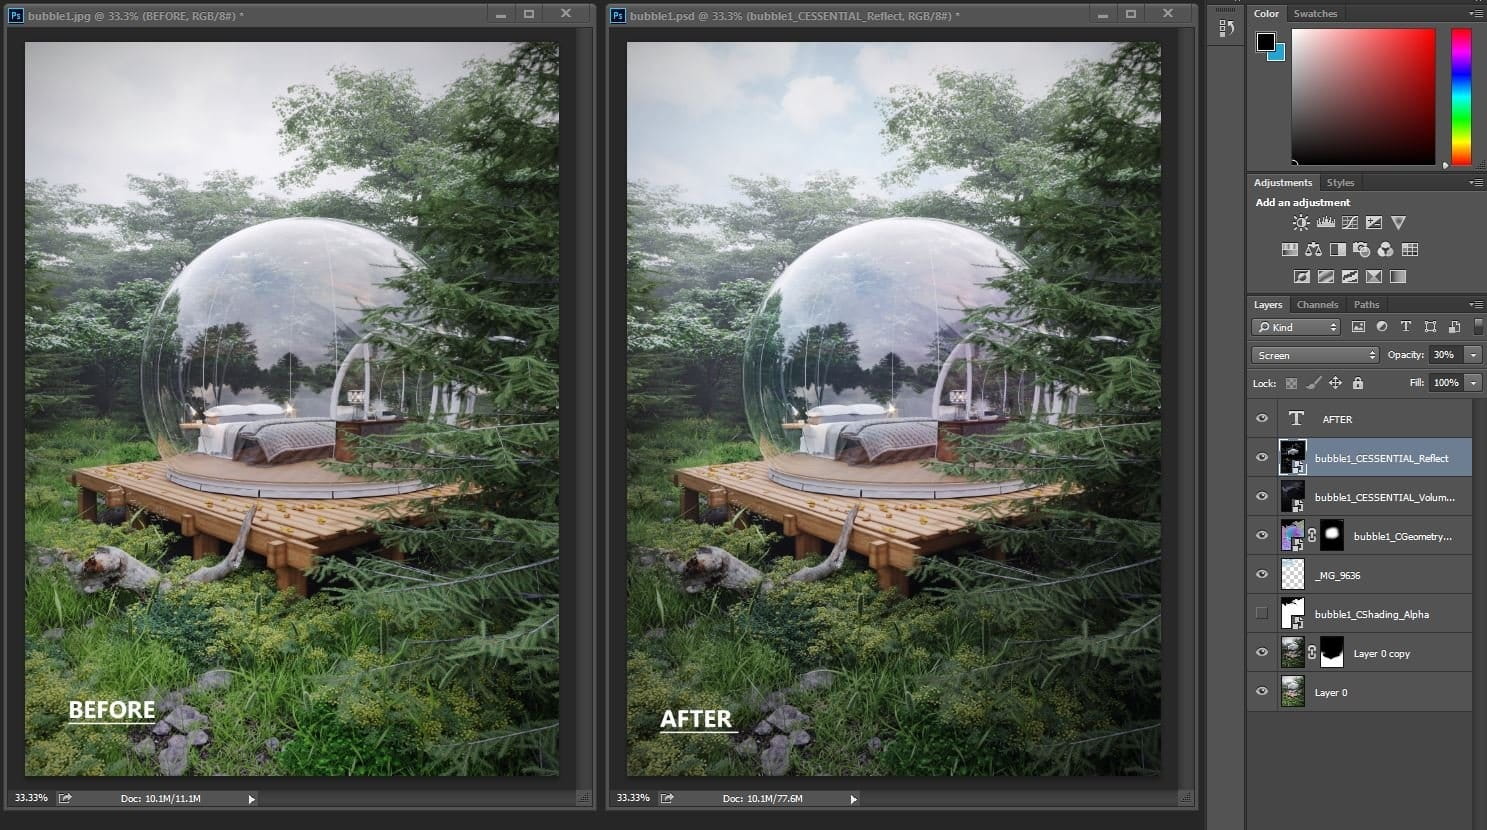Image resolution: width=1487 pixels, height=830 pixels.
Task: Select the Adjustments panel tab
Action: click(1283, 183)
